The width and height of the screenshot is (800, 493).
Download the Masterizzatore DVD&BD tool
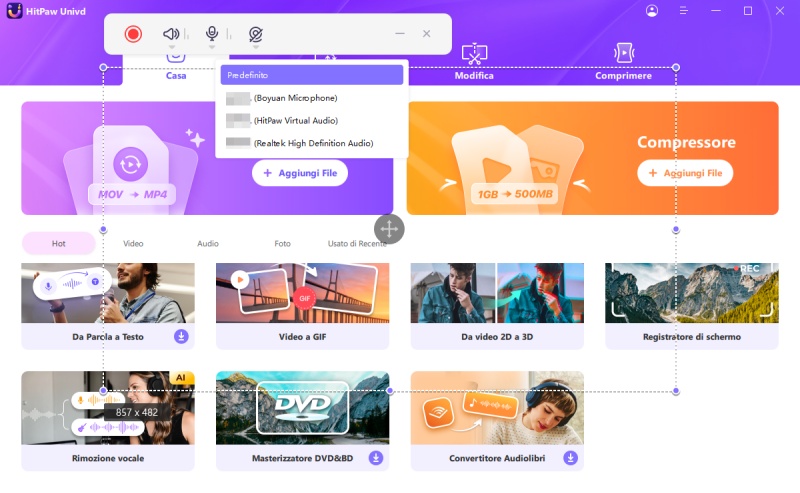[x=376, y=458]
